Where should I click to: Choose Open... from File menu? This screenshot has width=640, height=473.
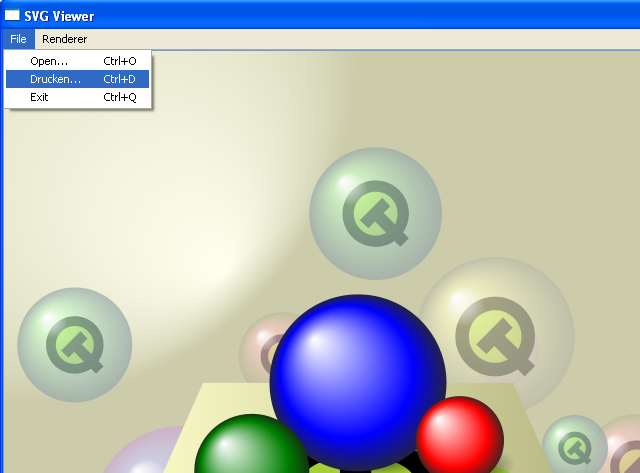[x=78, y=61]
